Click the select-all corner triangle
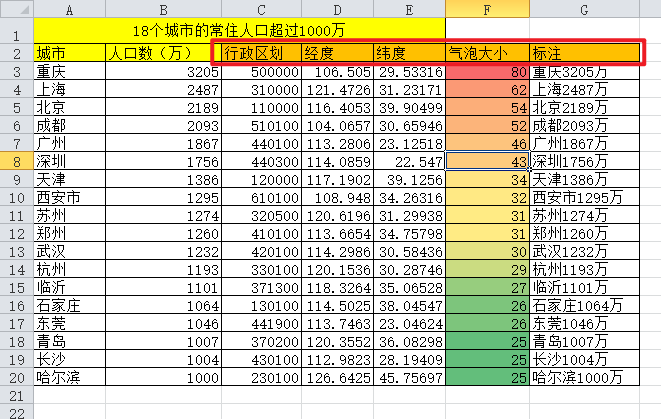Viewport: 661px width, 419px height. (17, 8)
